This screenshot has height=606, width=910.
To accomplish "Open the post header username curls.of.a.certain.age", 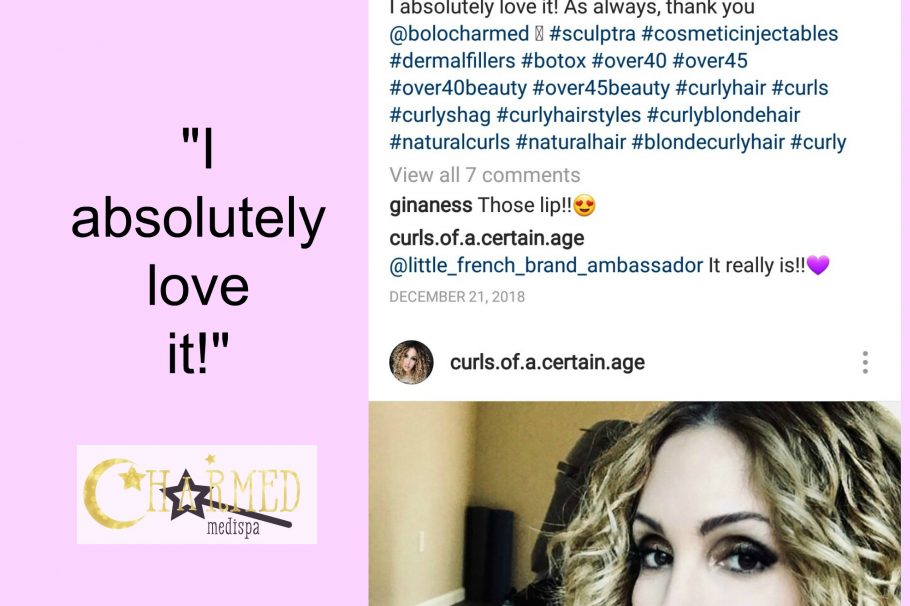I will click(x=547, y=362).
